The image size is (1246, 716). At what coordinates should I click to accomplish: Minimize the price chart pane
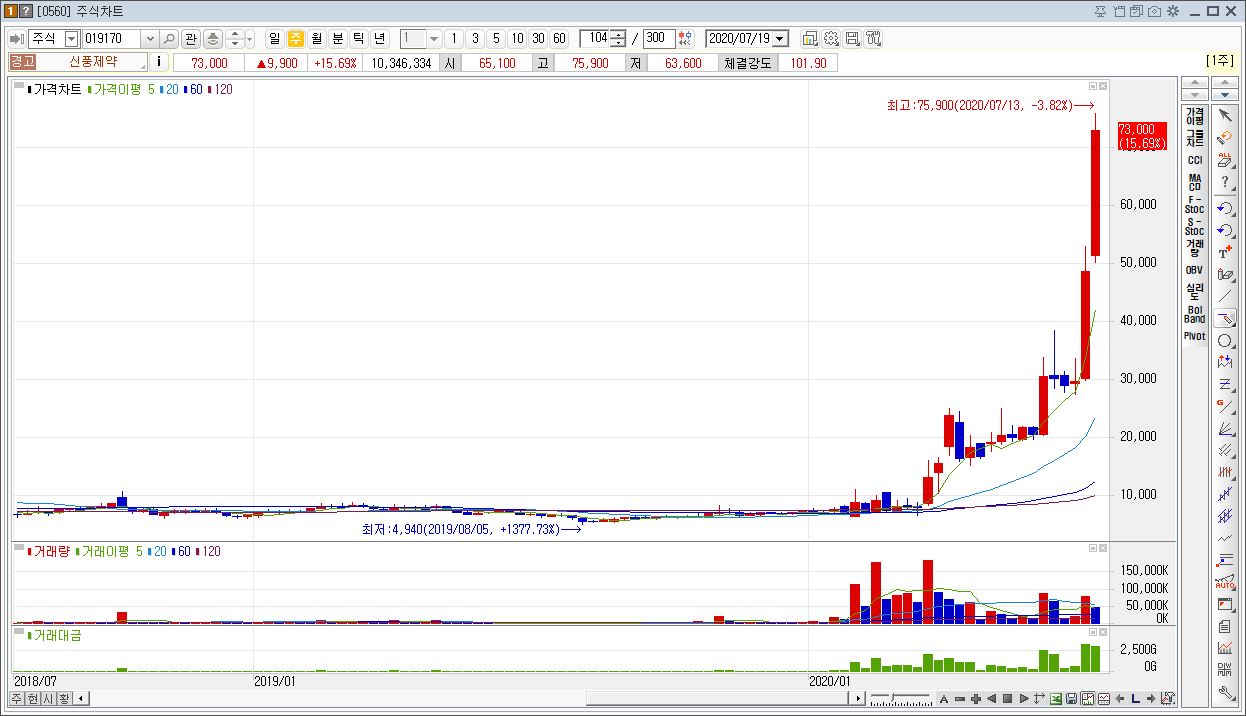[x=1093, y=86]
